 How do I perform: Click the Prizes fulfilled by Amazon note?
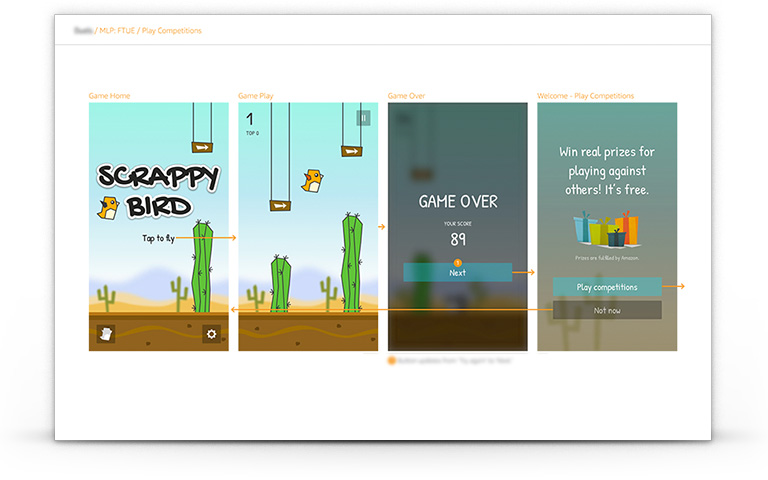coord(607,258)
